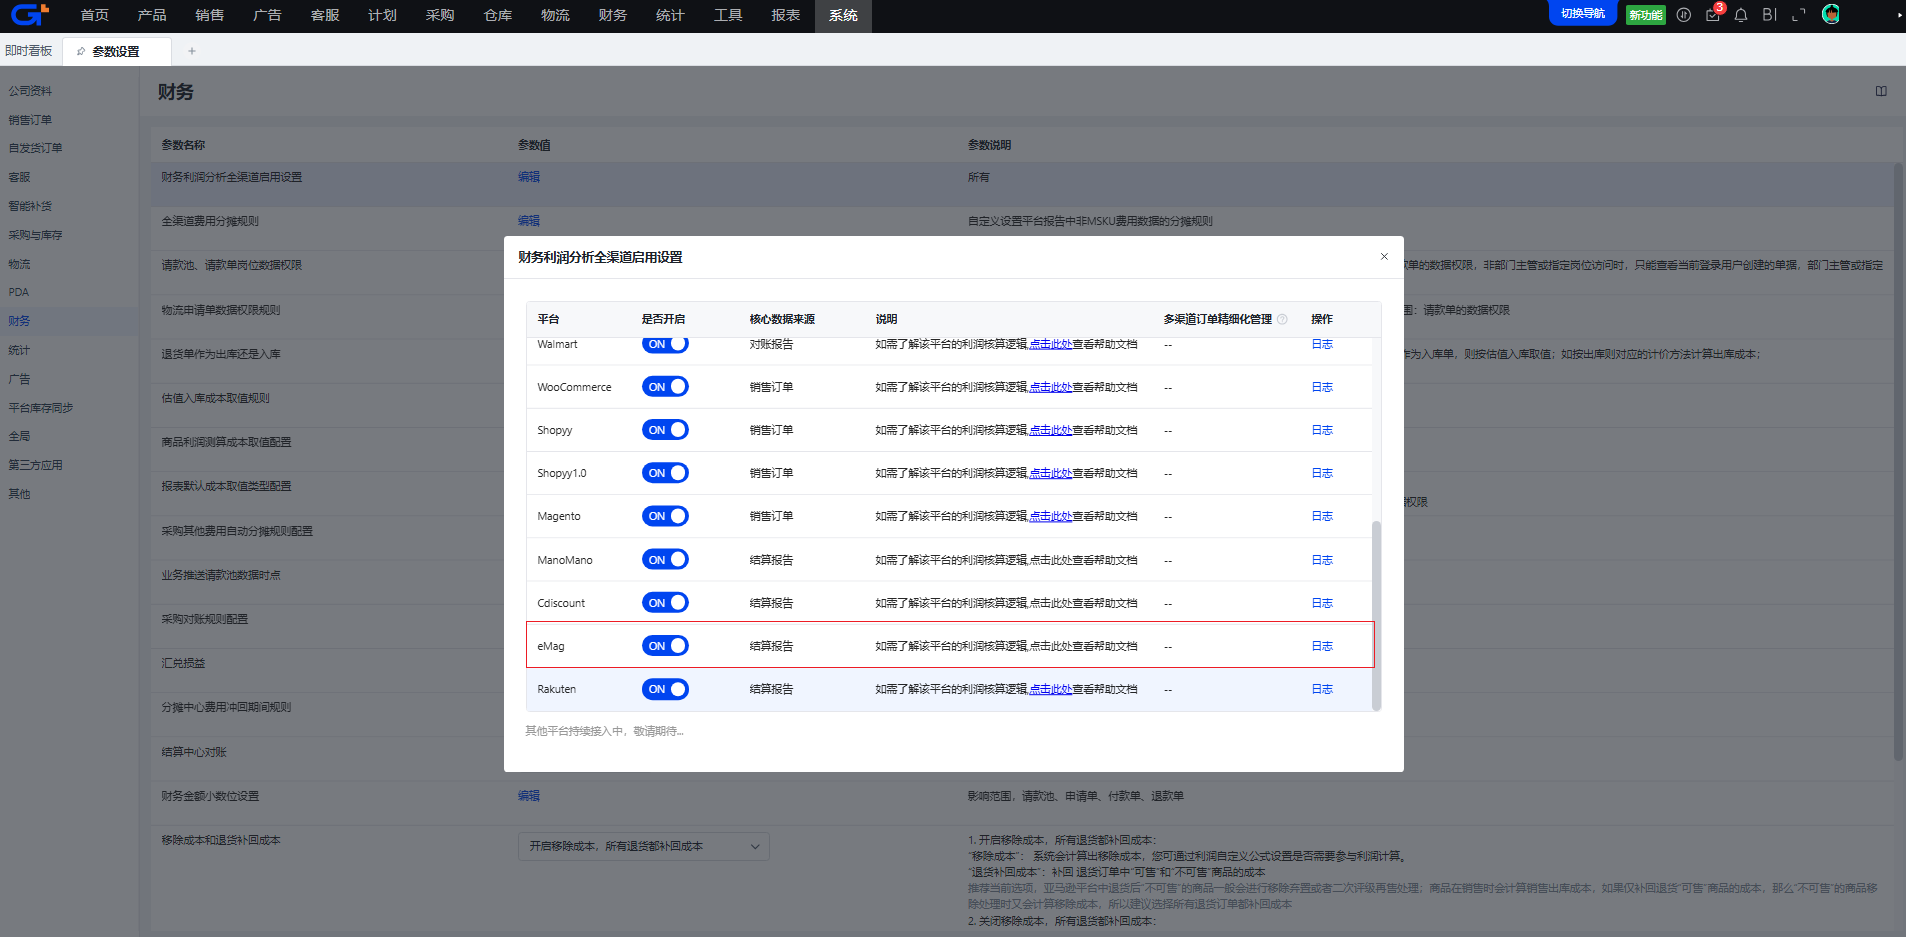This screenshot has height=937, width=1906.
Task: Turn off the Magento switch
Action: pos(665,516)
